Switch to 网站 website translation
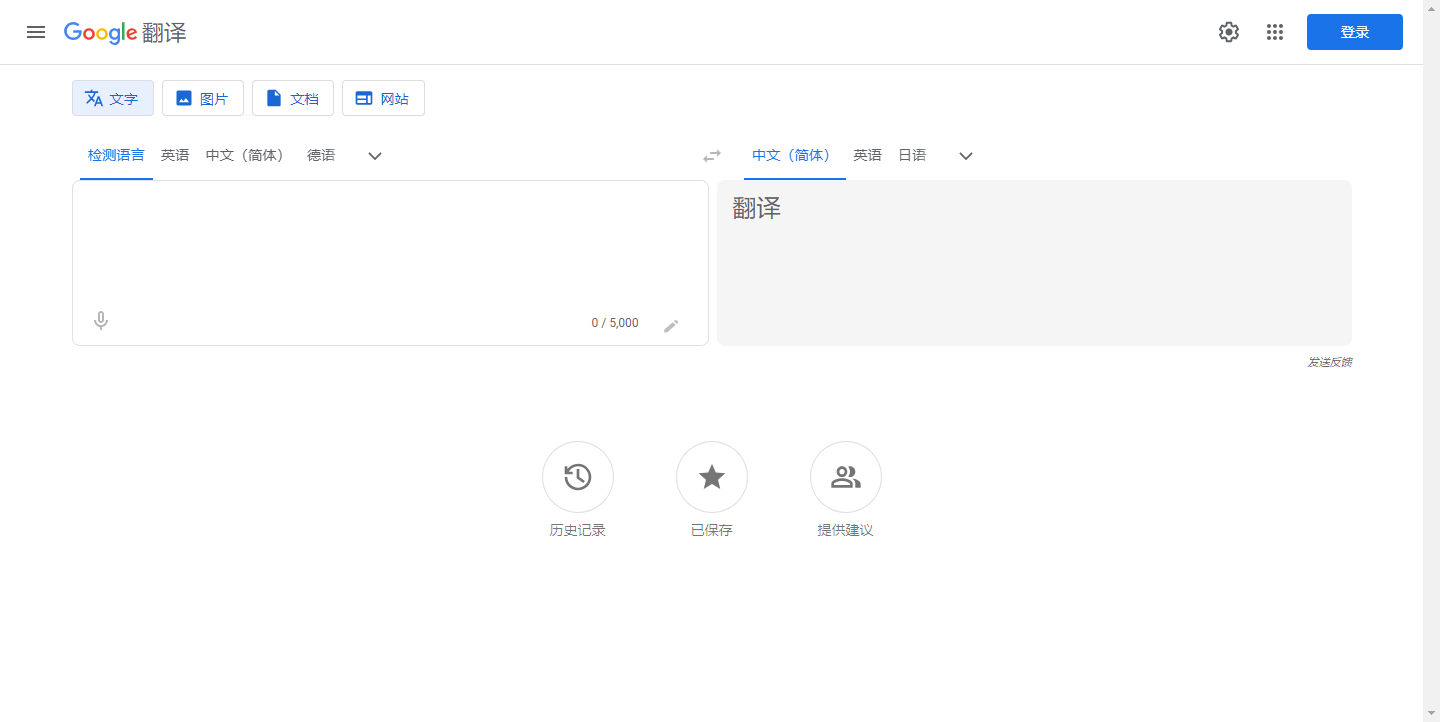 tap(383, 98)
